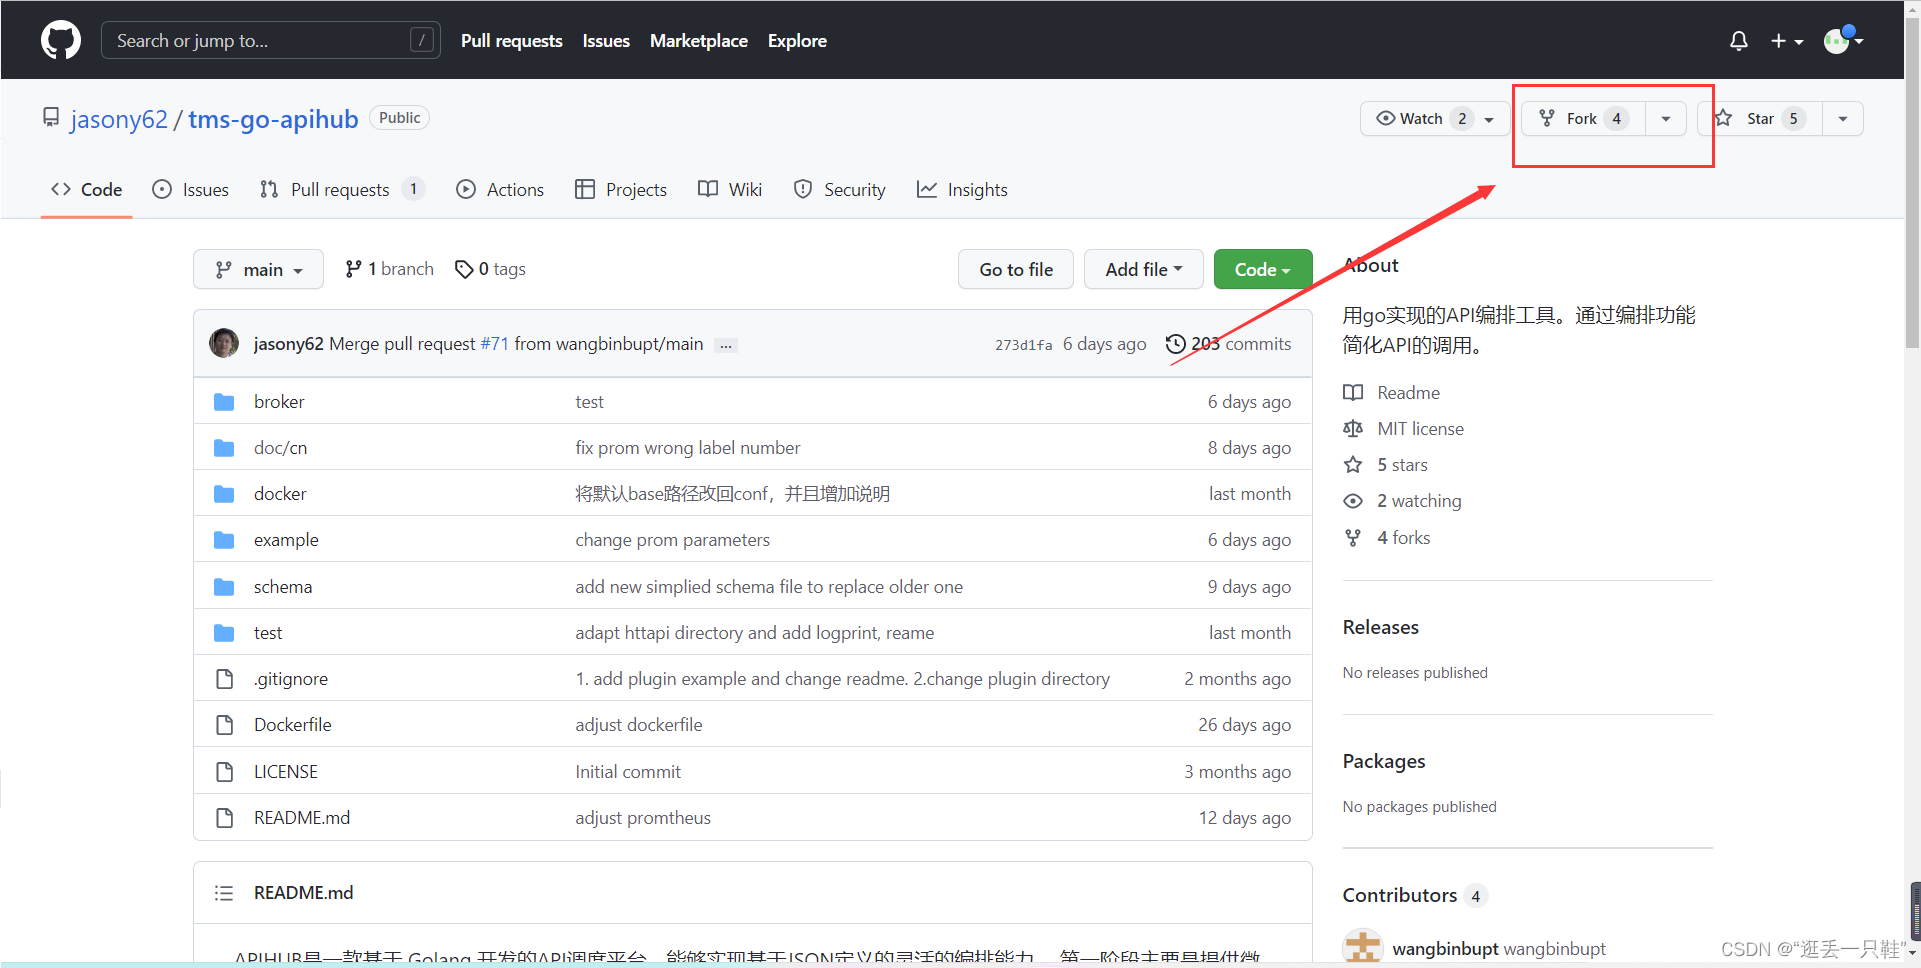Open the notifications bell
The image size is (1921, 968).
point(1739,41)
